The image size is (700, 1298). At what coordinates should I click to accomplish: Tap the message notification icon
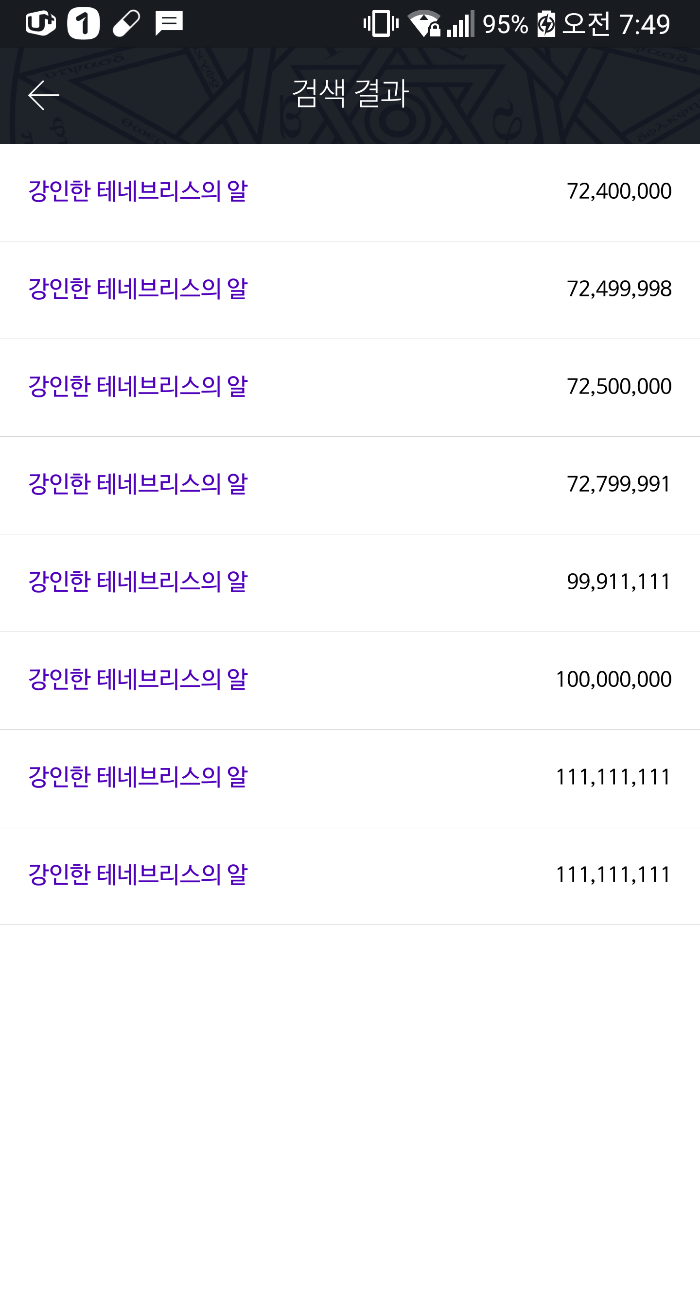[169, 23]
